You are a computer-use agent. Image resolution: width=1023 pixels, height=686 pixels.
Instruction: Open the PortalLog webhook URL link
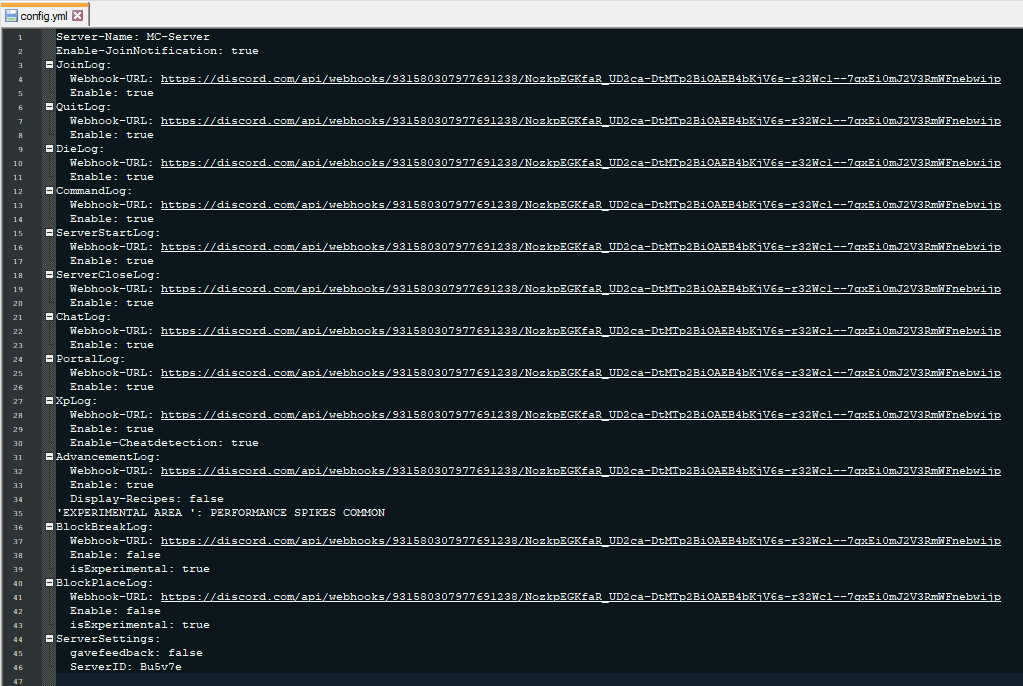point(580,373)
